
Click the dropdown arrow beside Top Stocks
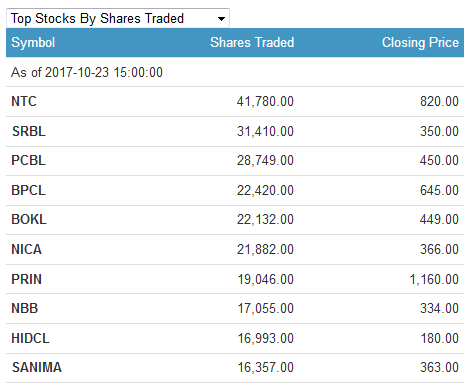click(x=221, y=19)
